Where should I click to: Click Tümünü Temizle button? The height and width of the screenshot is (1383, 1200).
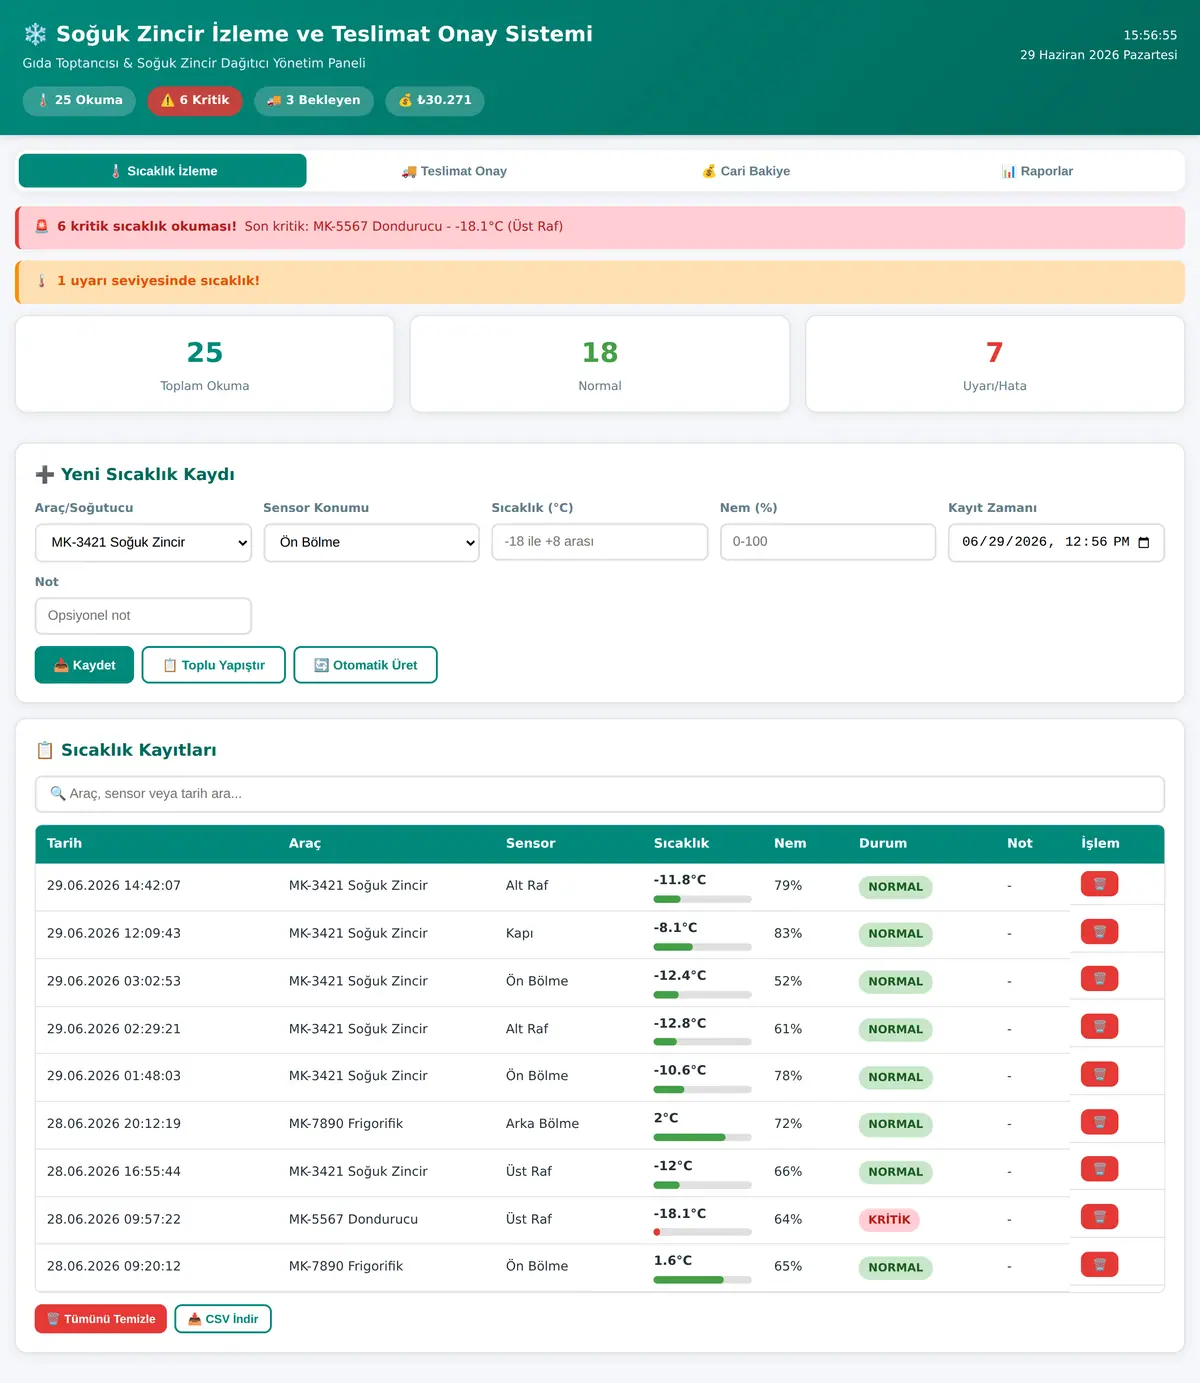coord(101,1319)
